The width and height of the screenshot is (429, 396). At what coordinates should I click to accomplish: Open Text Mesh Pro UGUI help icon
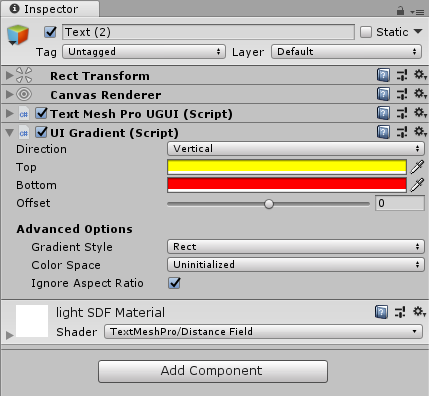[x=383, y=113]
